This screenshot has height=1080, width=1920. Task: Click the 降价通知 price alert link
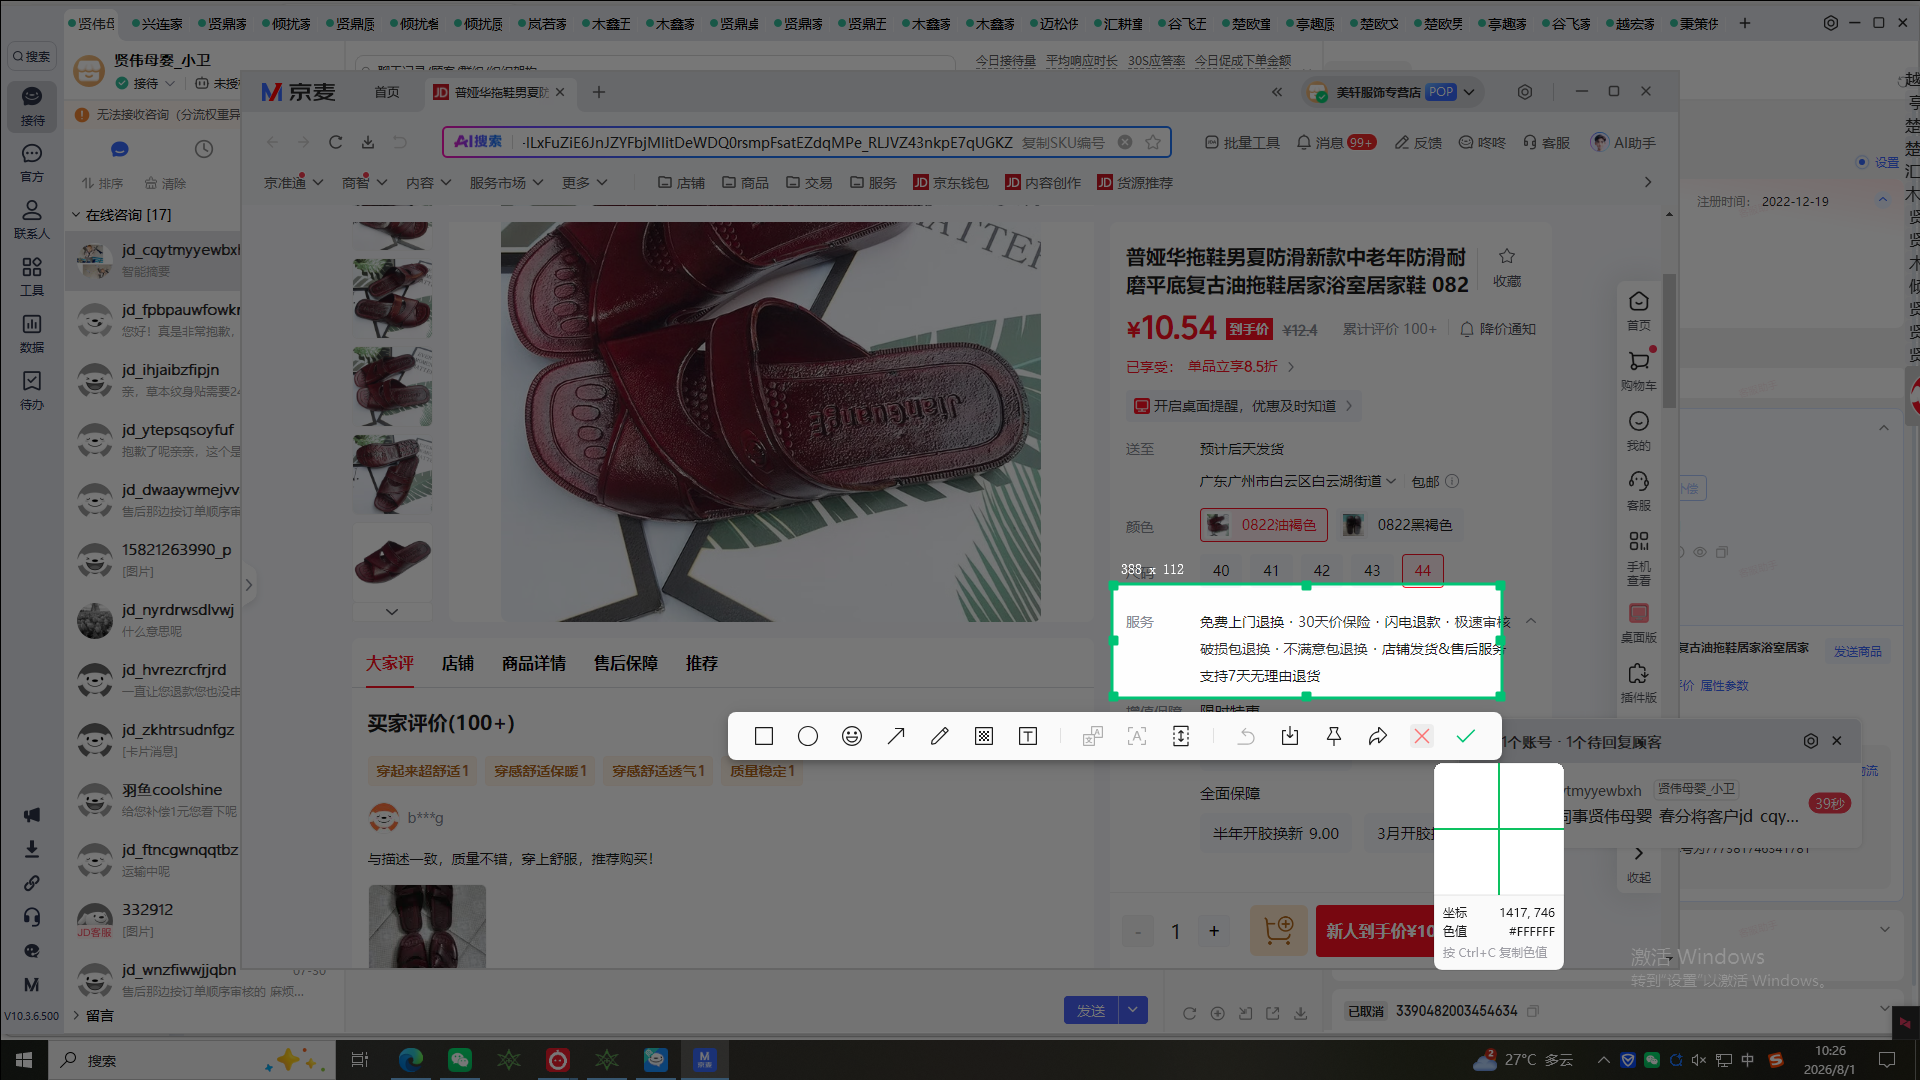coord(1498,329)
